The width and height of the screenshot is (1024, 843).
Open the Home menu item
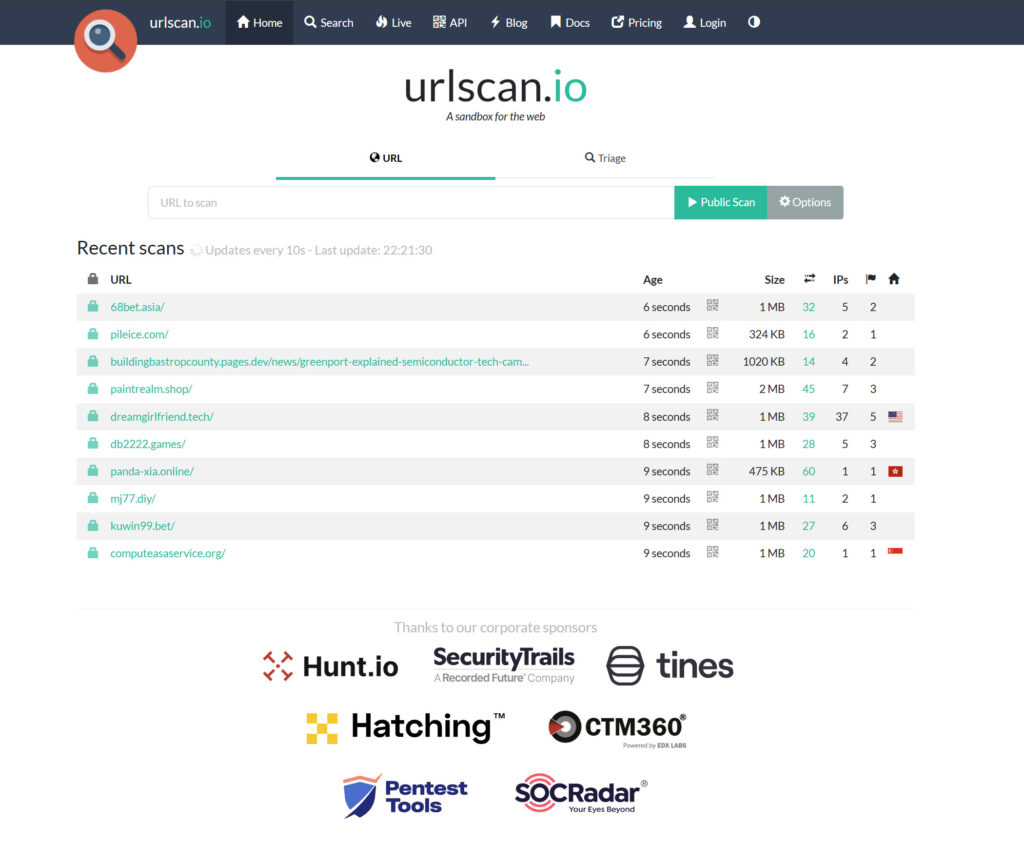tap(259, 22)
